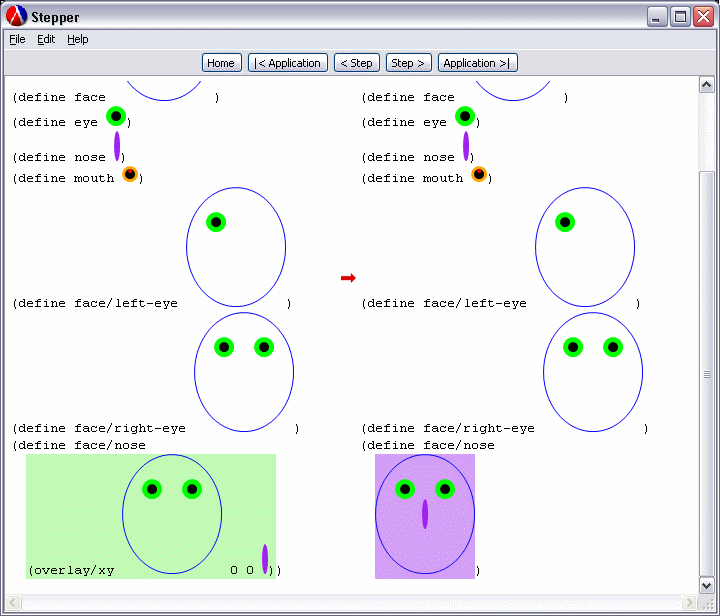
Task: Click the purple-highlighted face with nose result
Action: tap(425, 516)
